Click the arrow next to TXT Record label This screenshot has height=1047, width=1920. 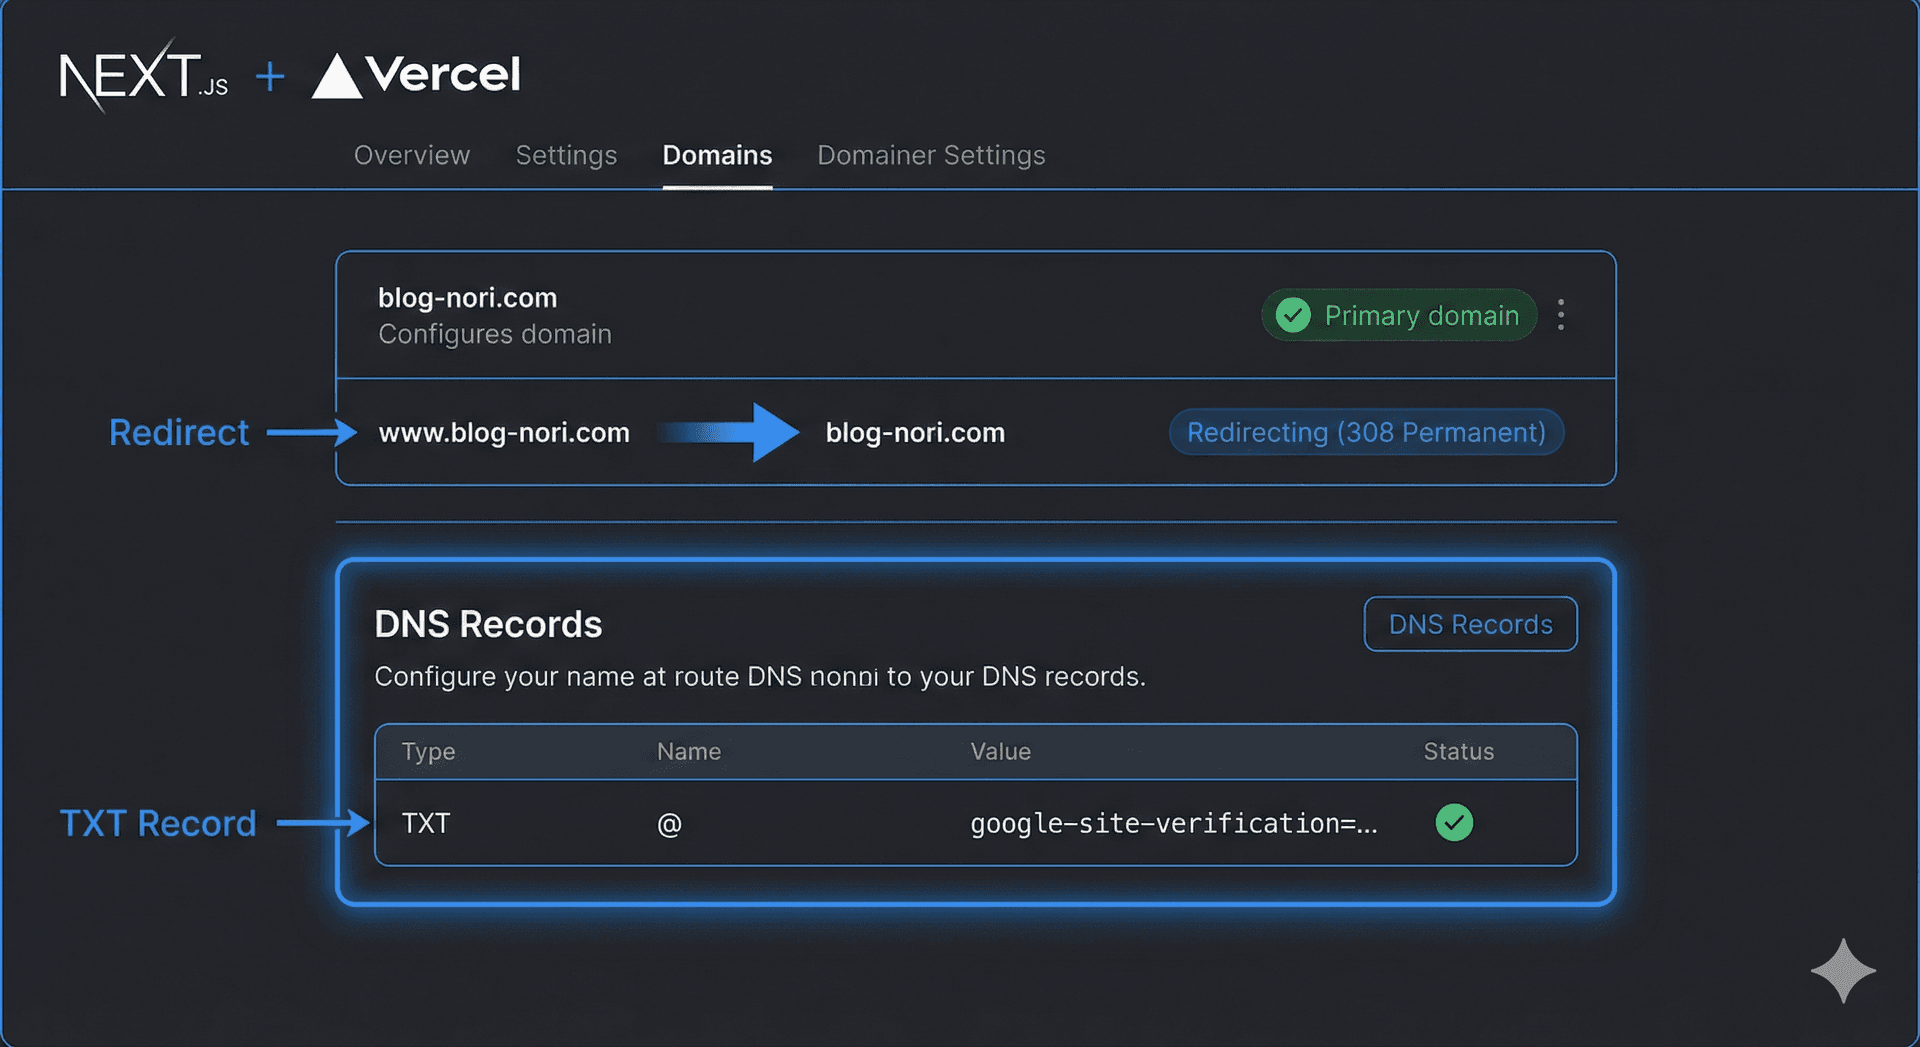[322, 823]
